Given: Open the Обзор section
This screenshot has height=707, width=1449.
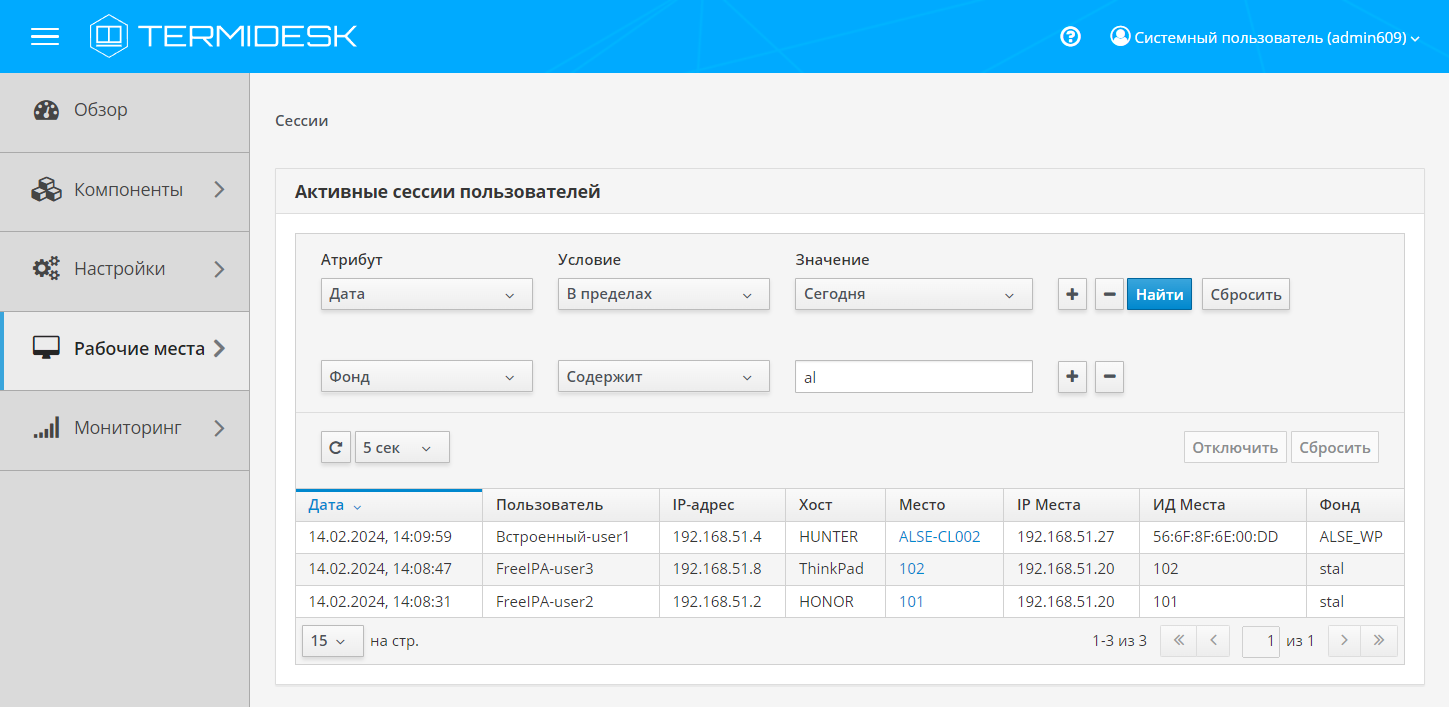Looking at the screenshot, I should 101,110.
